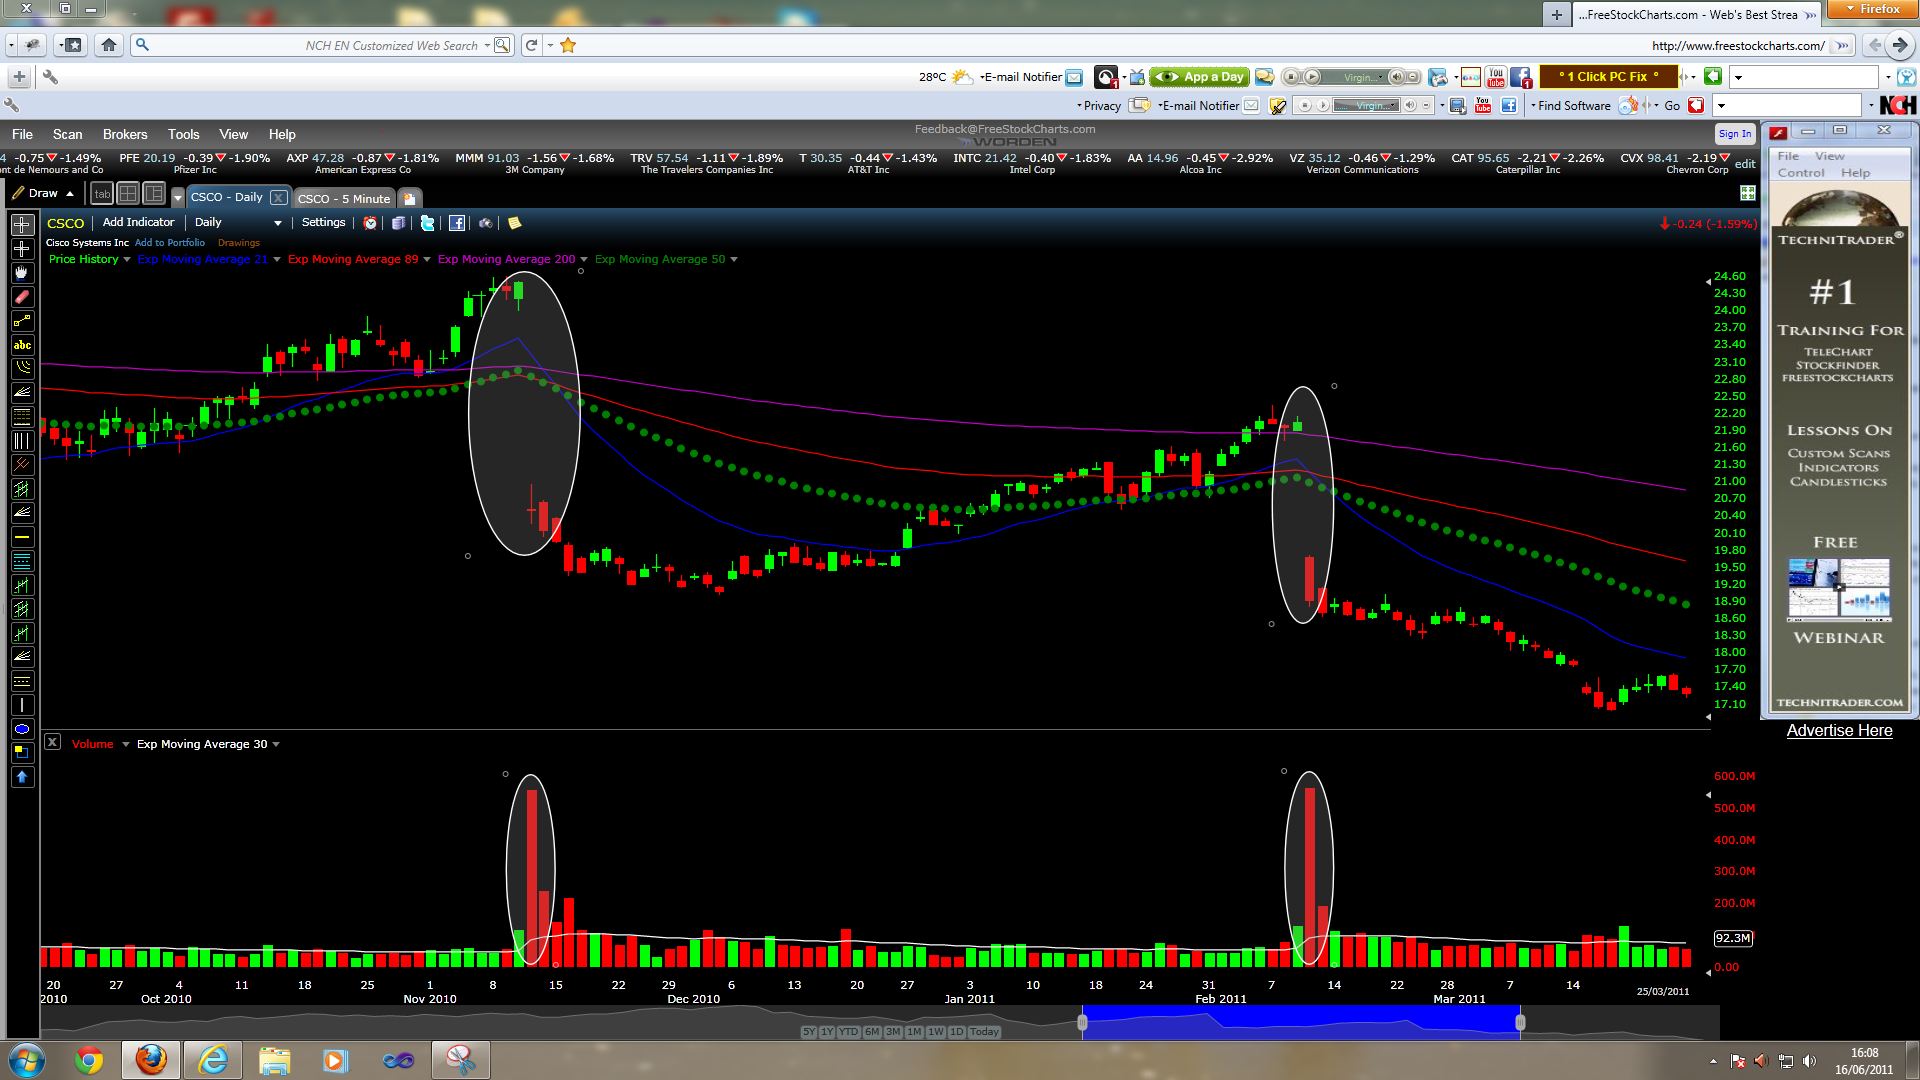Share chart via Twitter bird icon
The height and width of the screenshot is (1080, 1920).
(x=427, y=223)
